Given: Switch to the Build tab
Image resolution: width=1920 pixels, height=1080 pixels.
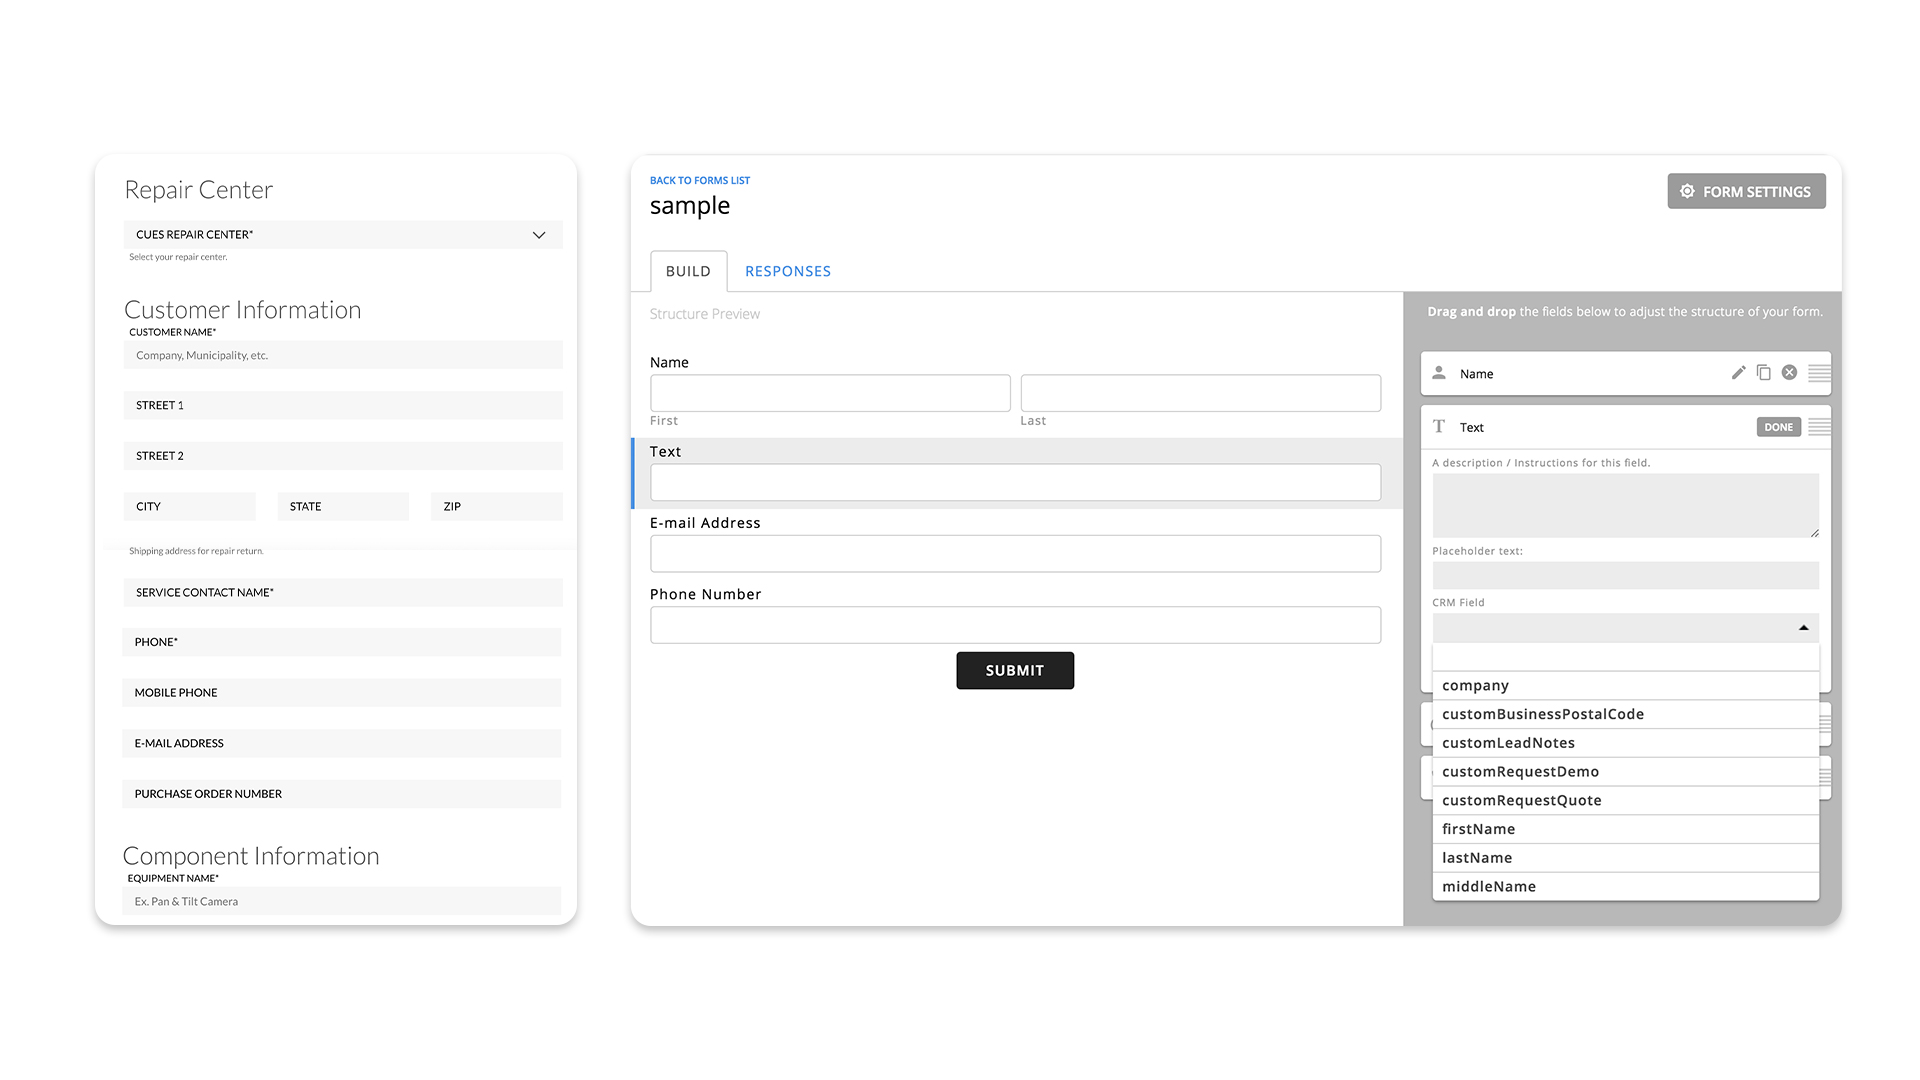Looking at the screenshot, I should pos(688,271).
